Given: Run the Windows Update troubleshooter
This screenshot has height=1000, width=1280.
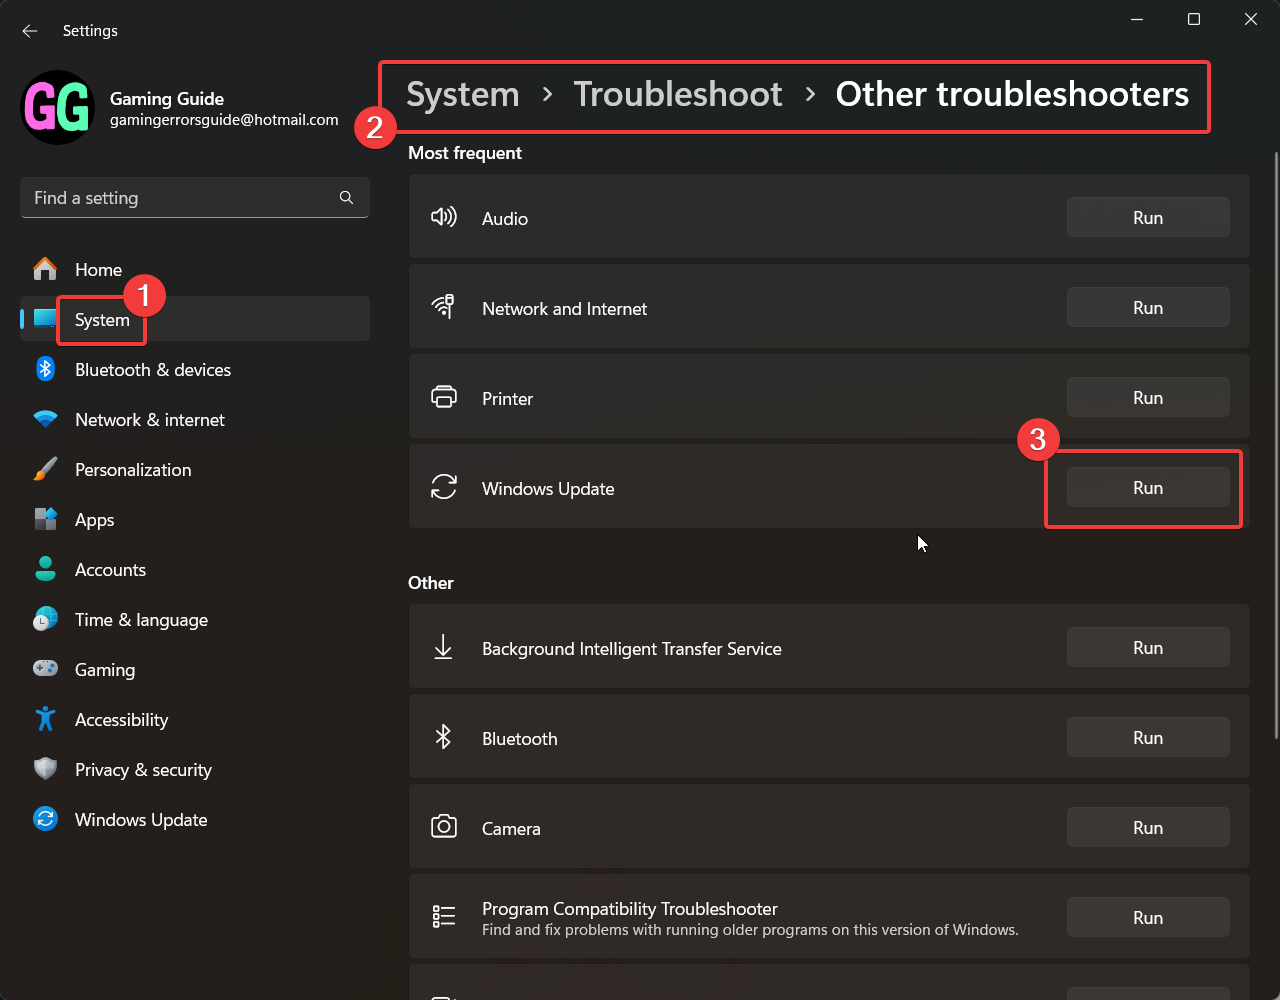Looking at the screenshot, I should coord(1147,487).
